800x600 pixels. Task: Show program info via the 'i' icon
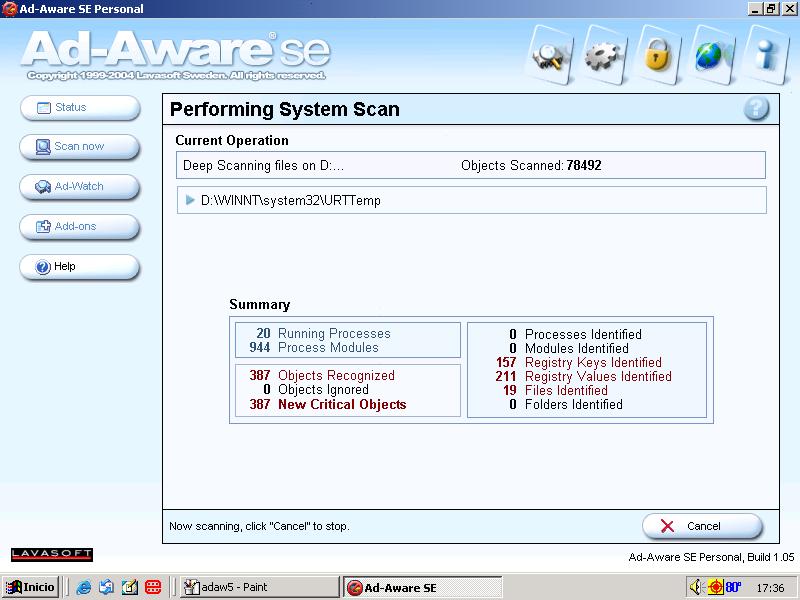[x=766, y=55]
